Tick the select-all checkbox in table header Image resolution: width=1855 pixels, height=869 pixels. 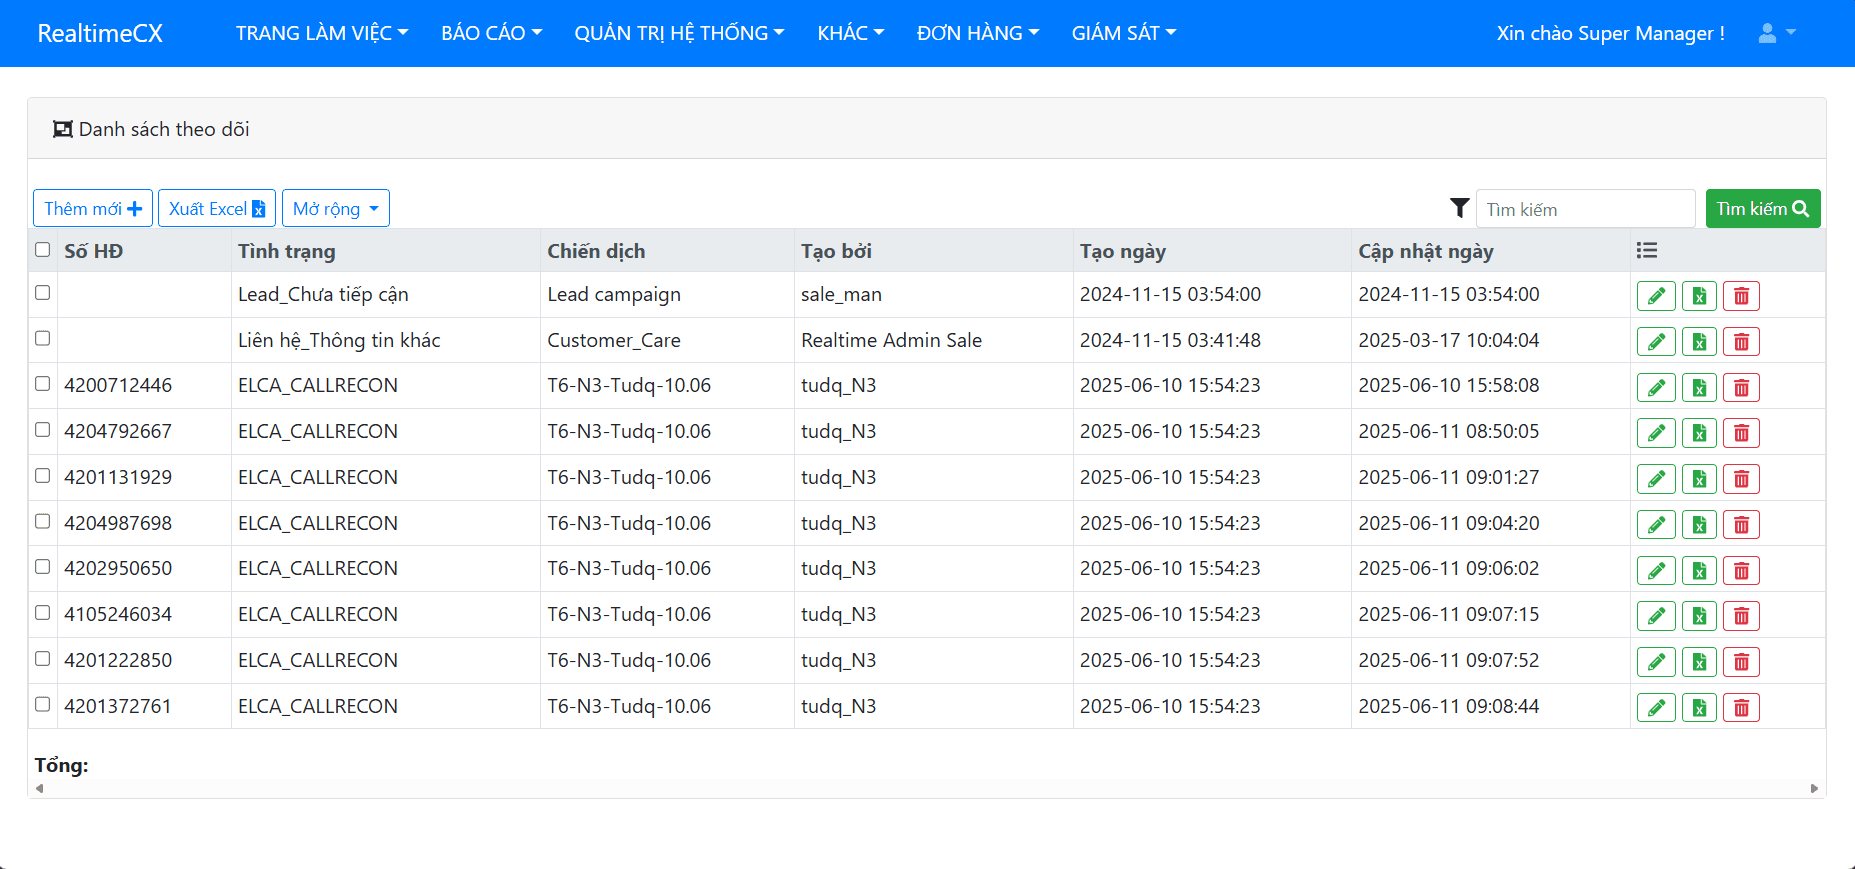[42, 250]
